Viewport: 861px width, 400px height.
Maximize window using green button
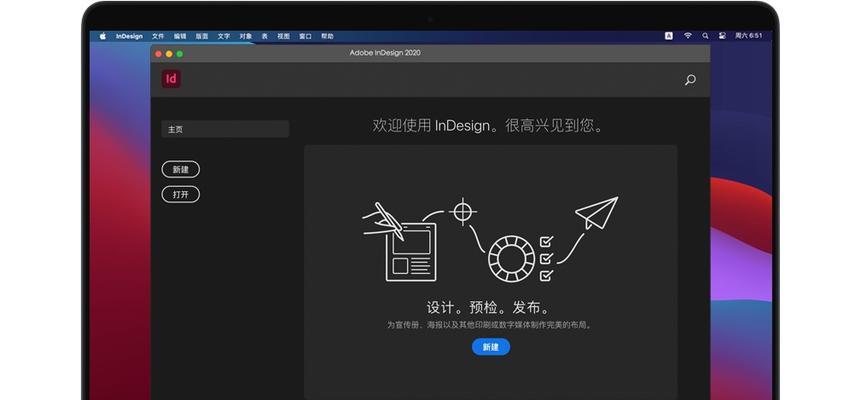tap(180, 54)
